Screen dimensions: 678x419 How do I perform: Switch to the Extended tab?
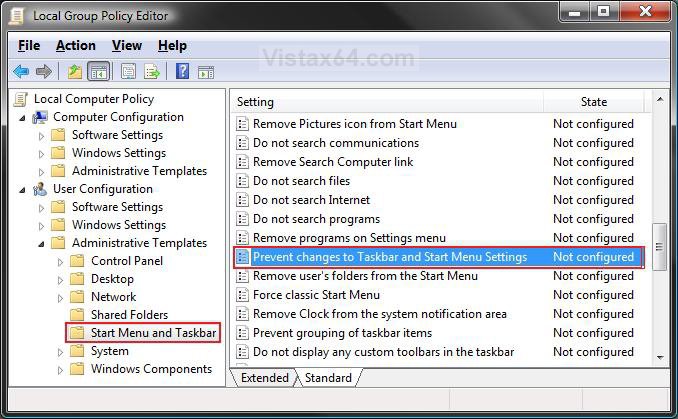(264, 378)
